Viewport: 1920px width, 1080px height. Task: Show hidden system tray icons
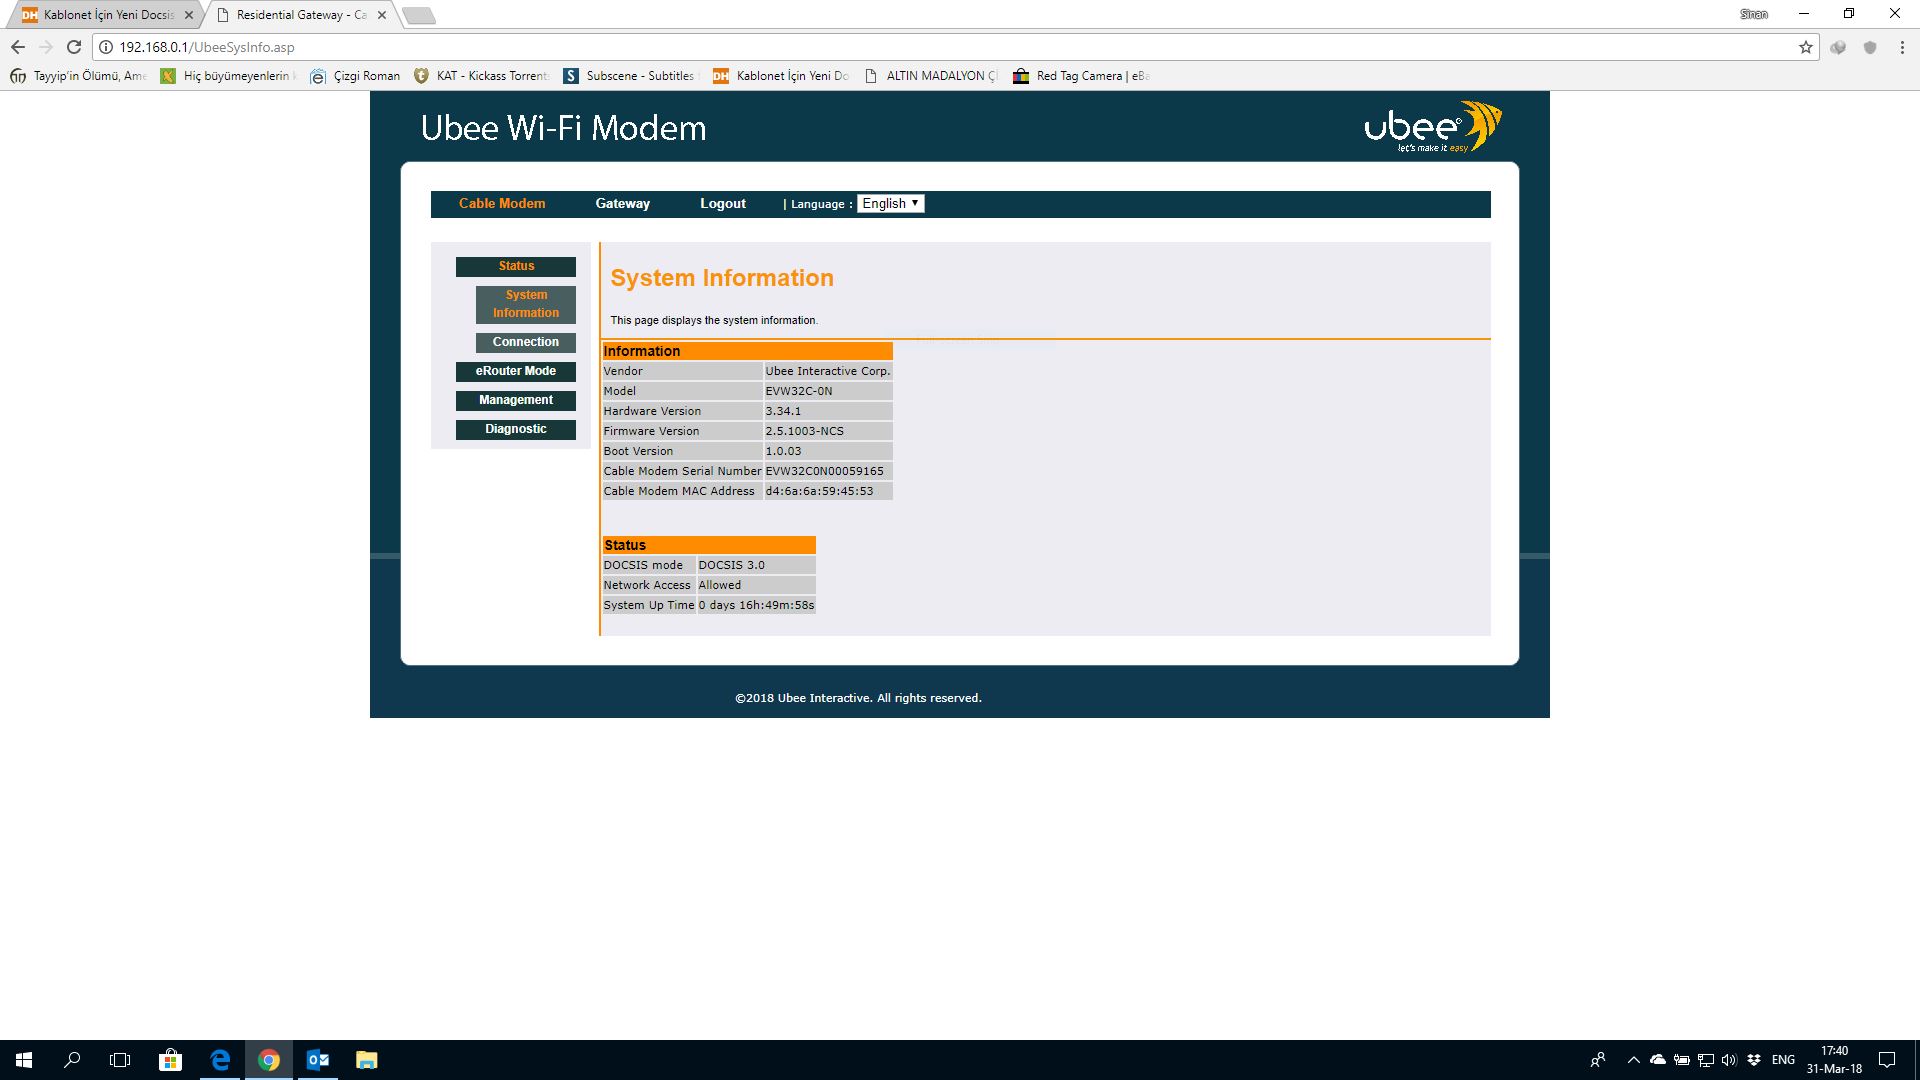tap(1634, 1060)
